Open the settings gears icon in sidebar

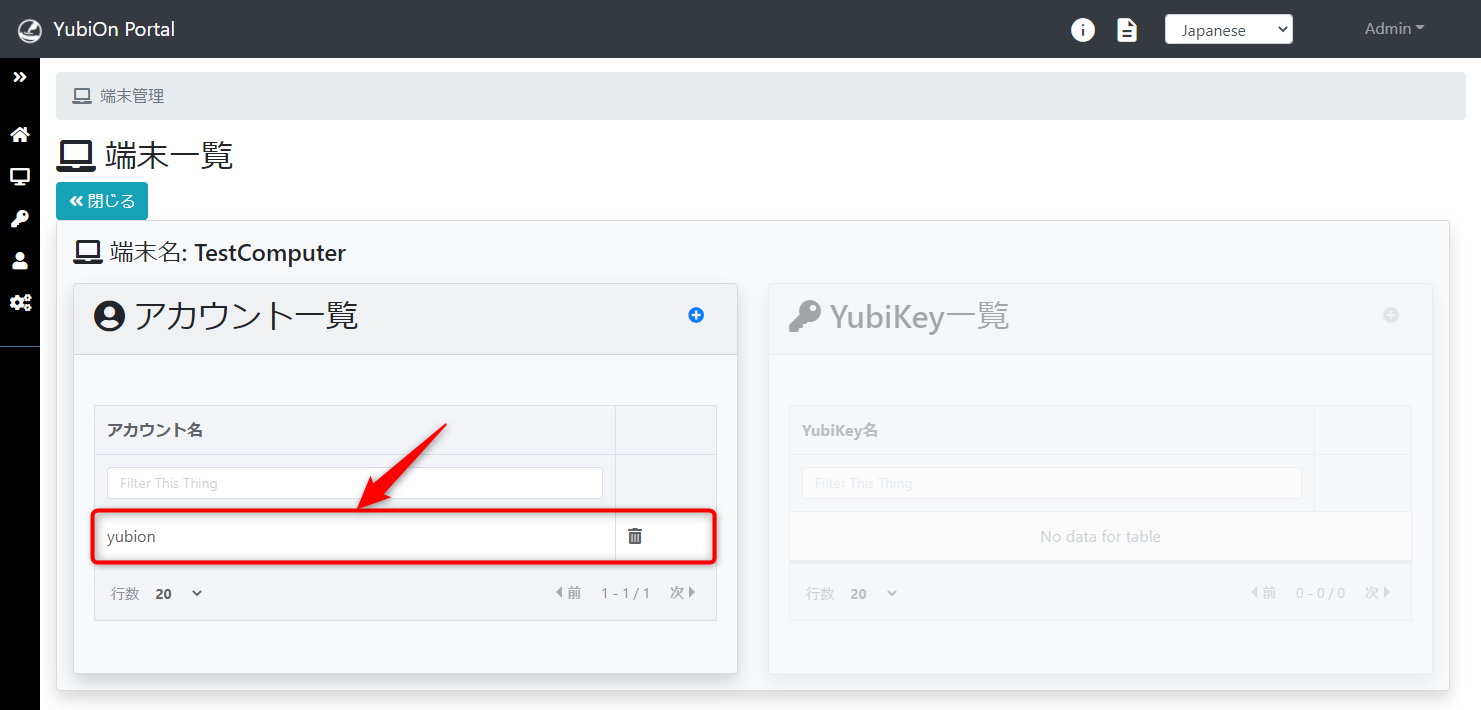coord(20,302)
